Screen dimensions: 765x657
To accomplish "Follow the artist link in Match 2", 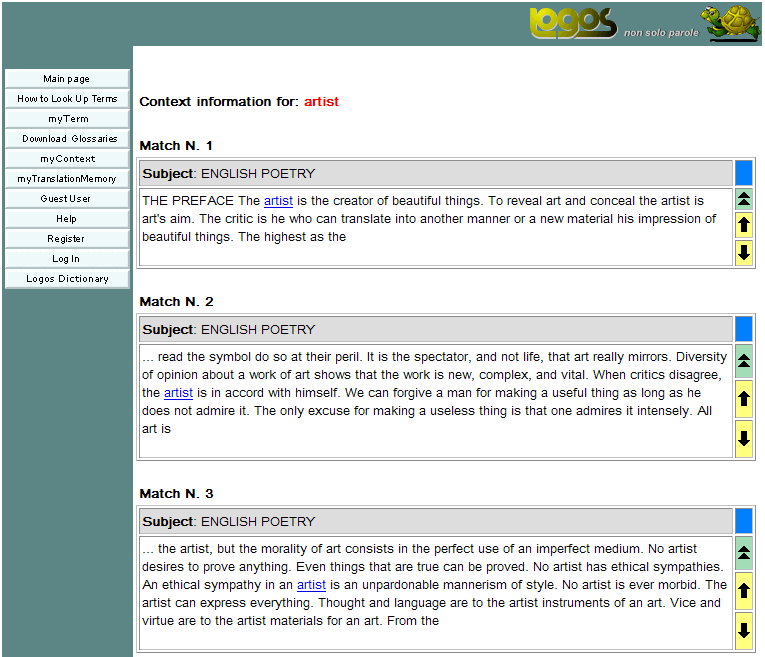I will tap(178, 393).
